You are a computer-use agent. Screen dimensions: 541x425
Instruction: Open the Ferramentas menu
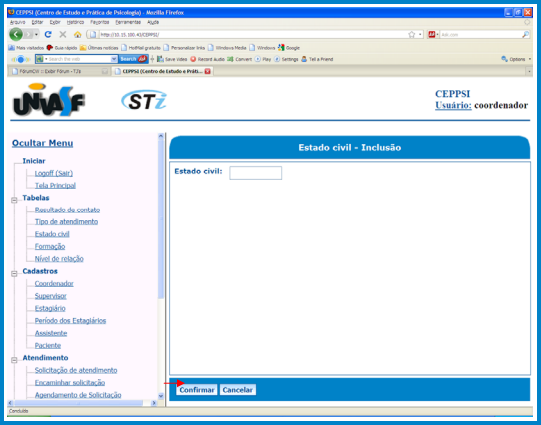click(128, 22)
